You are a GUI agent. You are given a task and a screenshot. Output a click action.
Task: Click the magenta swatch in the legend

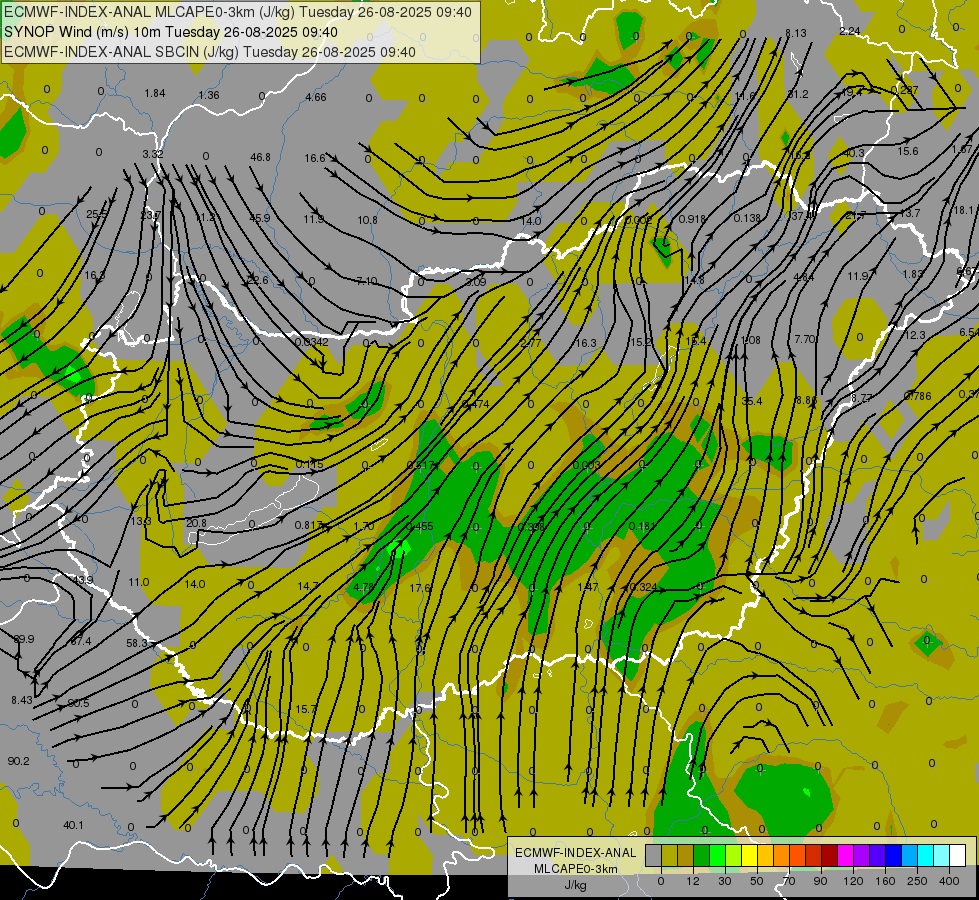[x=845, y=856]
